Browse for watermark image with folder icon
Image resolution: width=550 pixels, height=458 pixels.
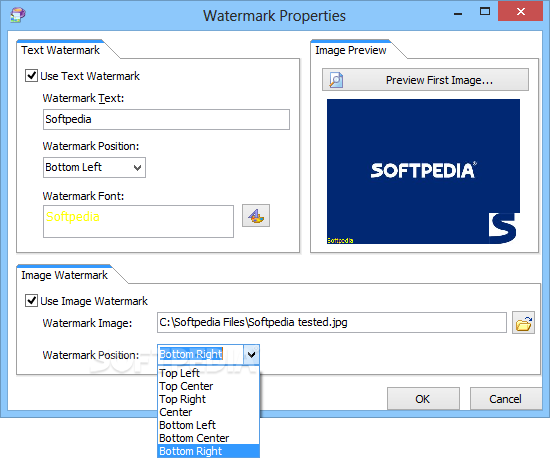(x=523, y=322)
